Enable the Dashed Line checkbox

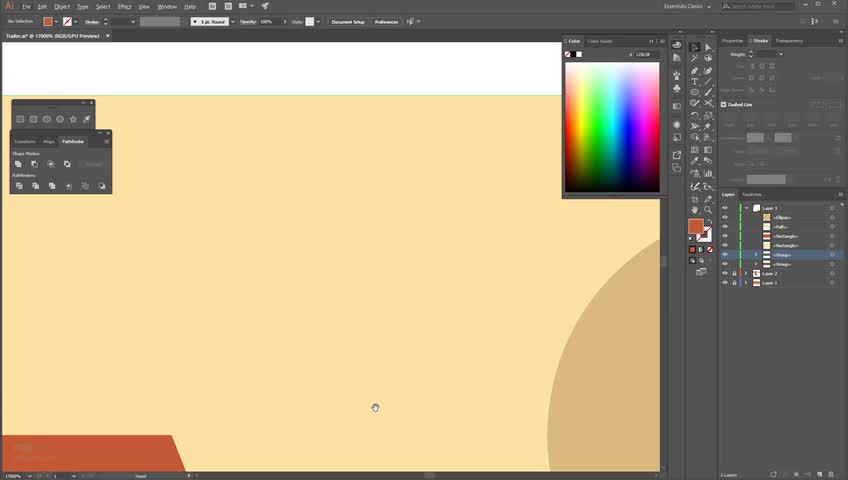tap(724, 104)
